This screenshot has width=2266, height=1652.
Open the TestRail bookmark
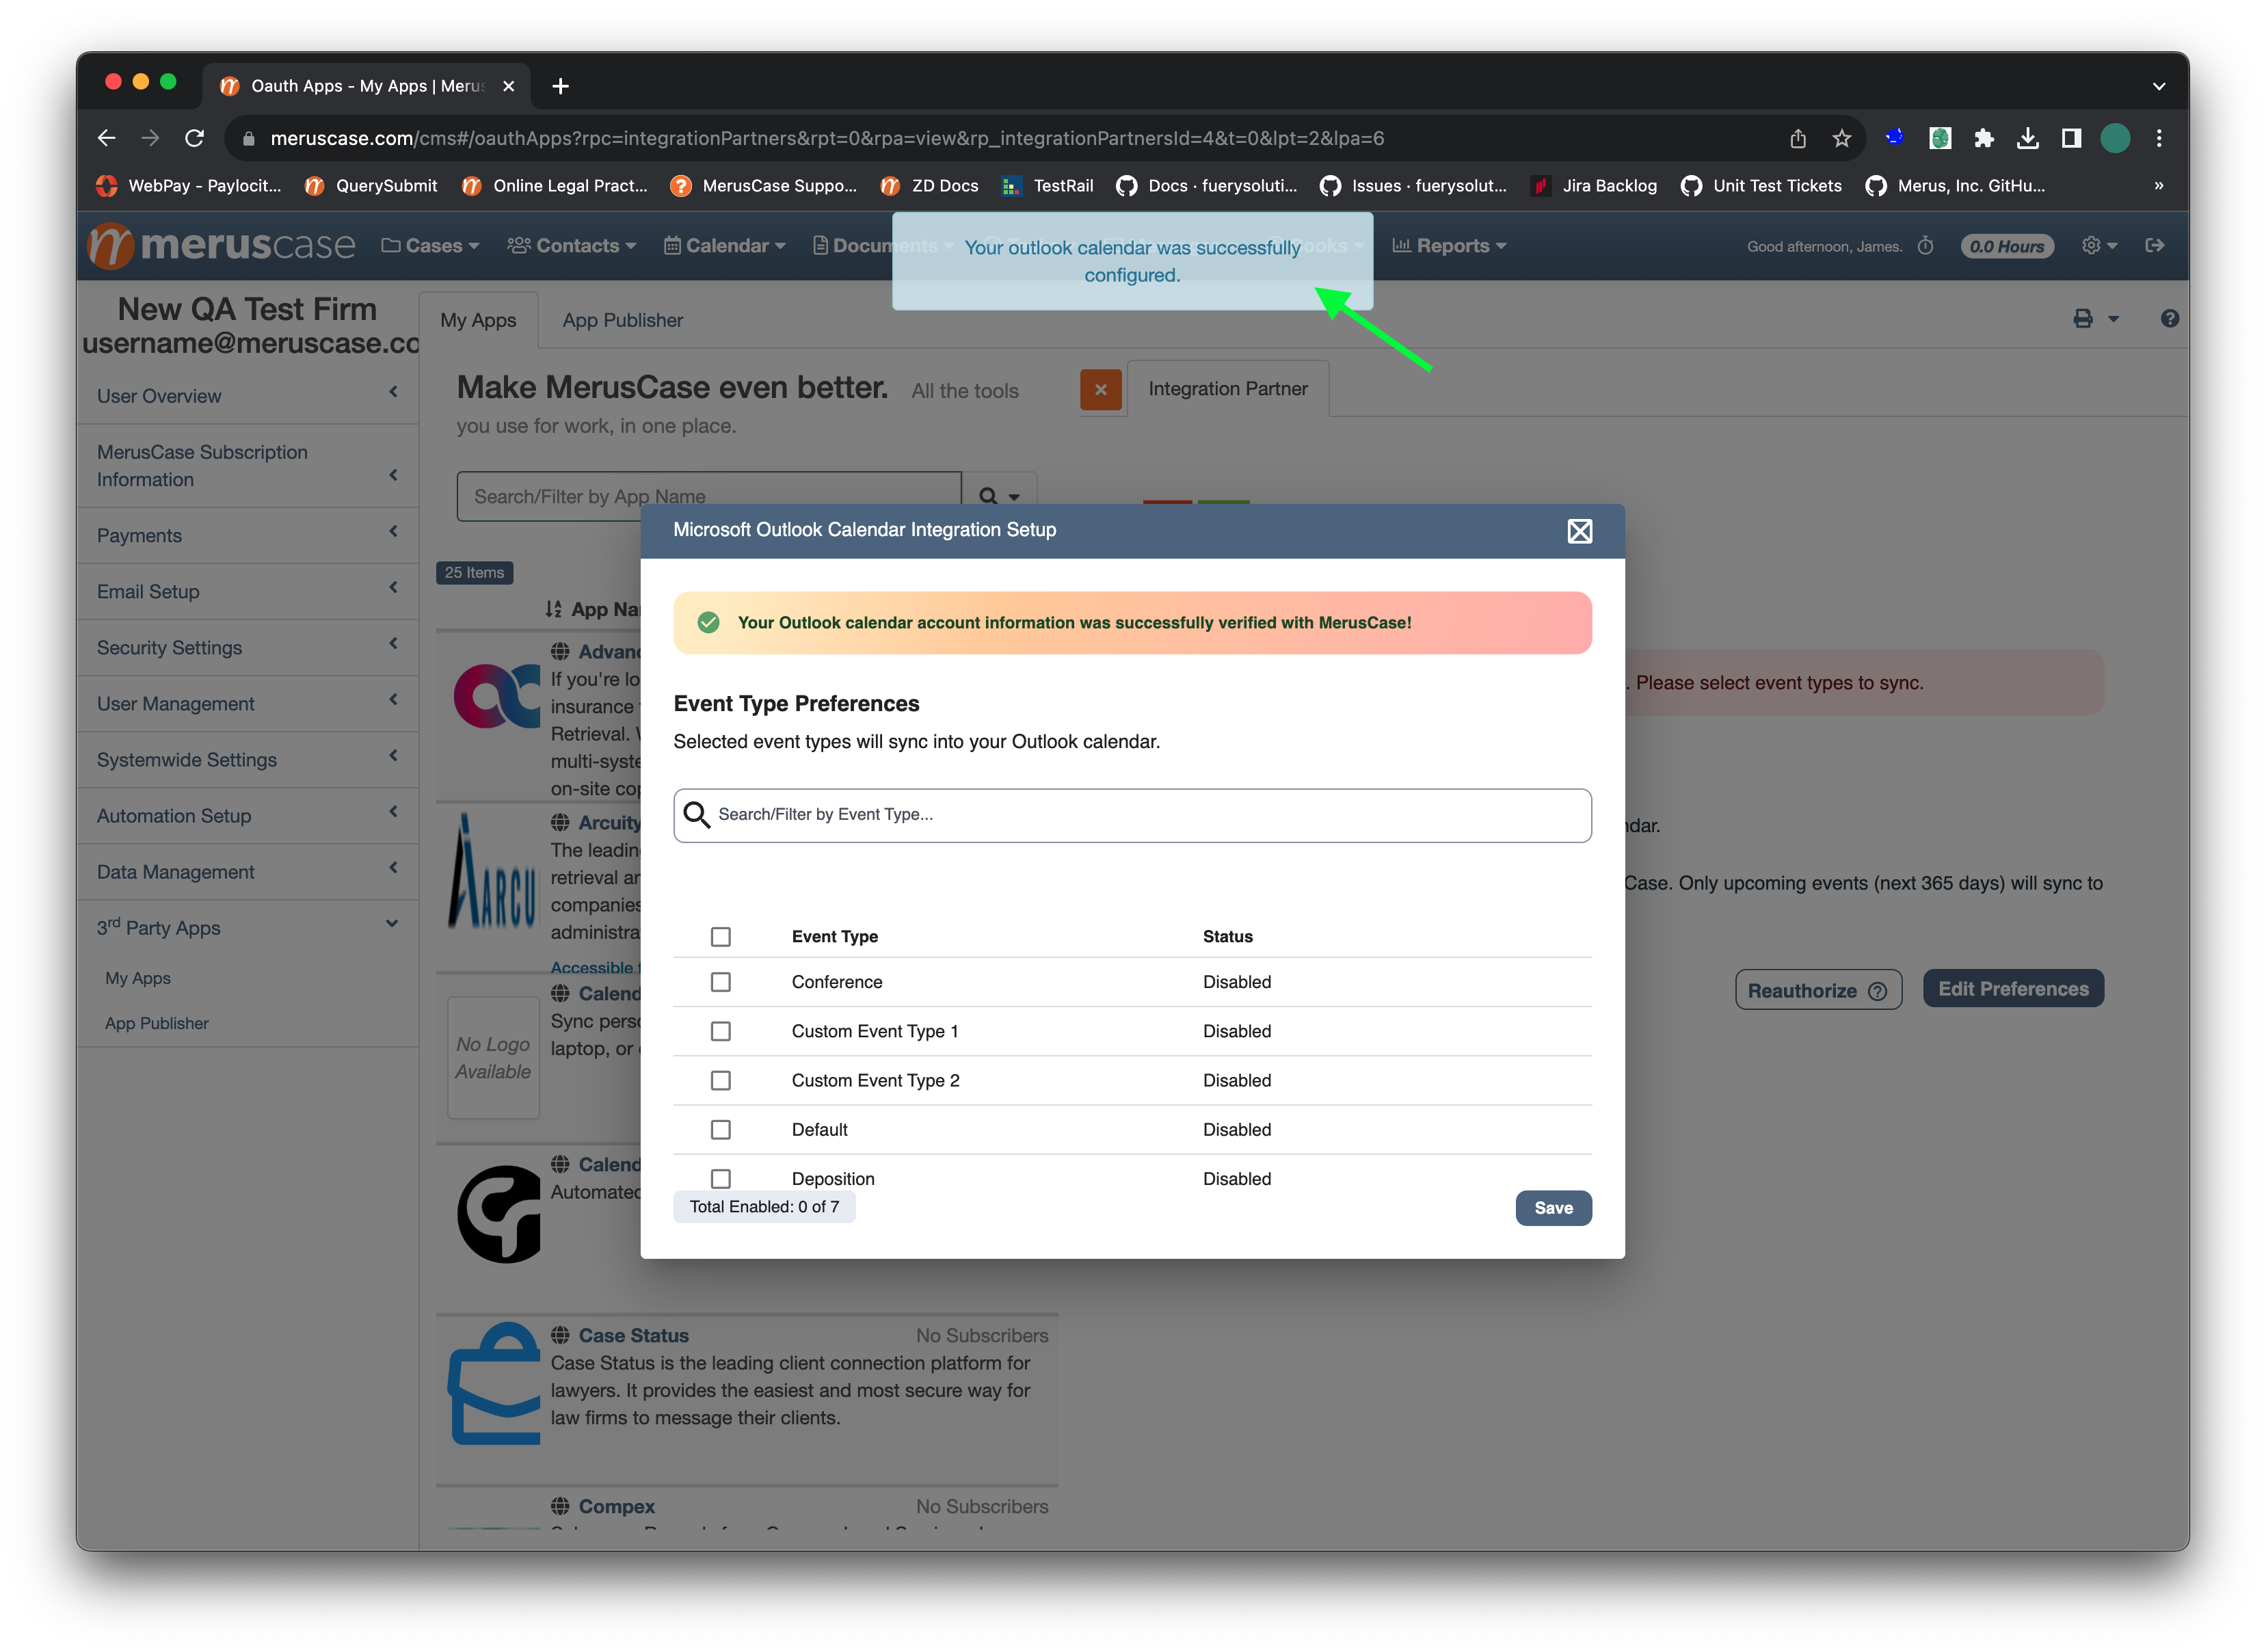pos(1047,186)
